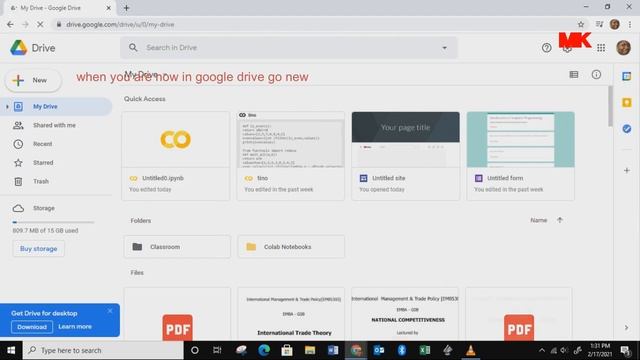Image resolution: width=640 pixels, height=360 pixels.
Task: Show the view details info icon
Action: coord(596,75)
